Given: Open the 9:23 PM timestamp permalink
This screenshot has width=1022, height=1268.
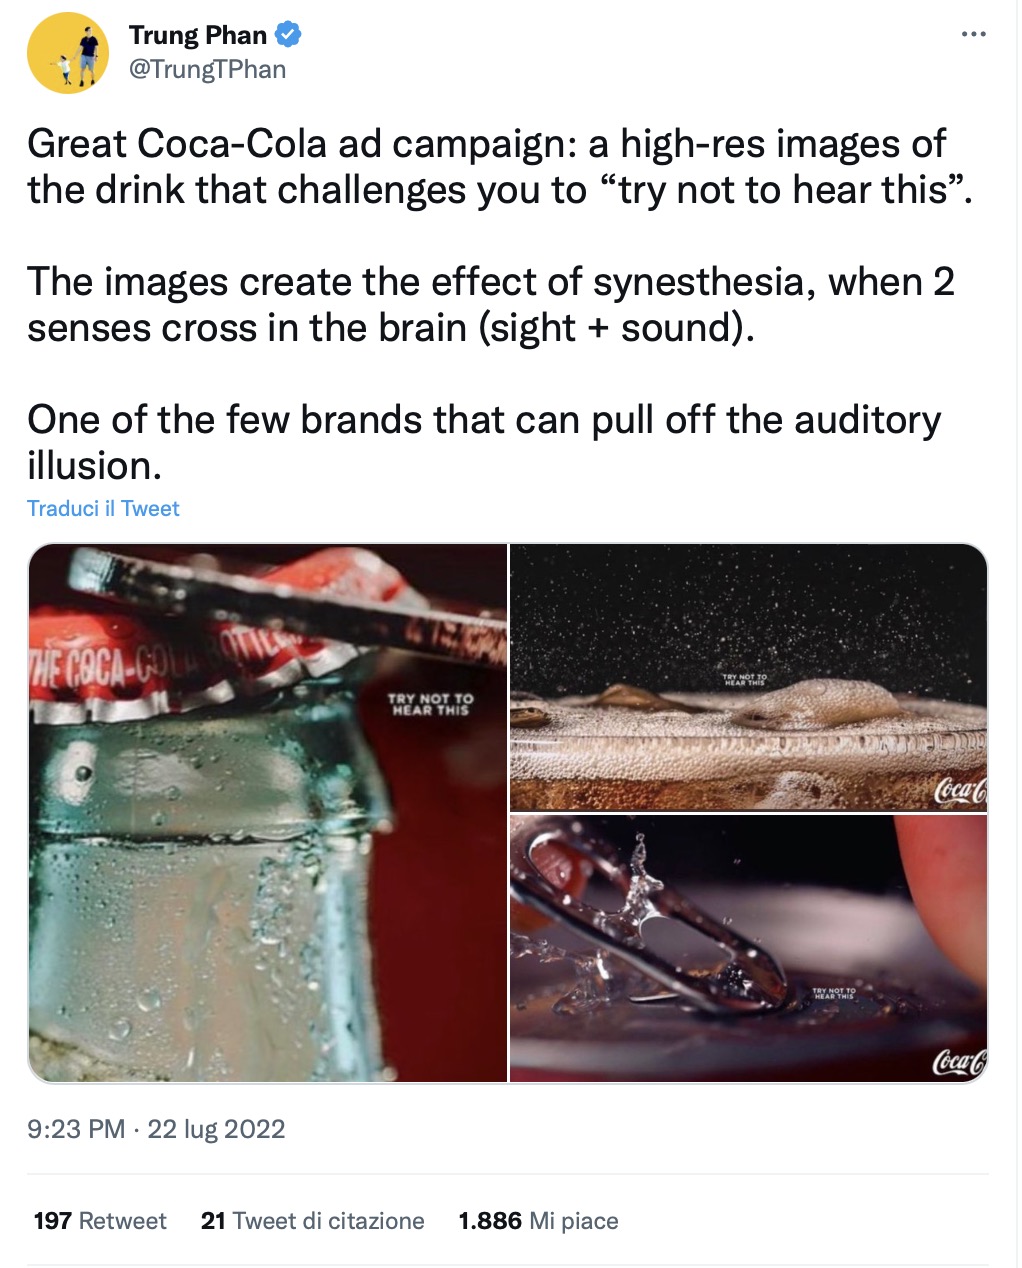Looking at the screenshot, I should pos(76,1129).
